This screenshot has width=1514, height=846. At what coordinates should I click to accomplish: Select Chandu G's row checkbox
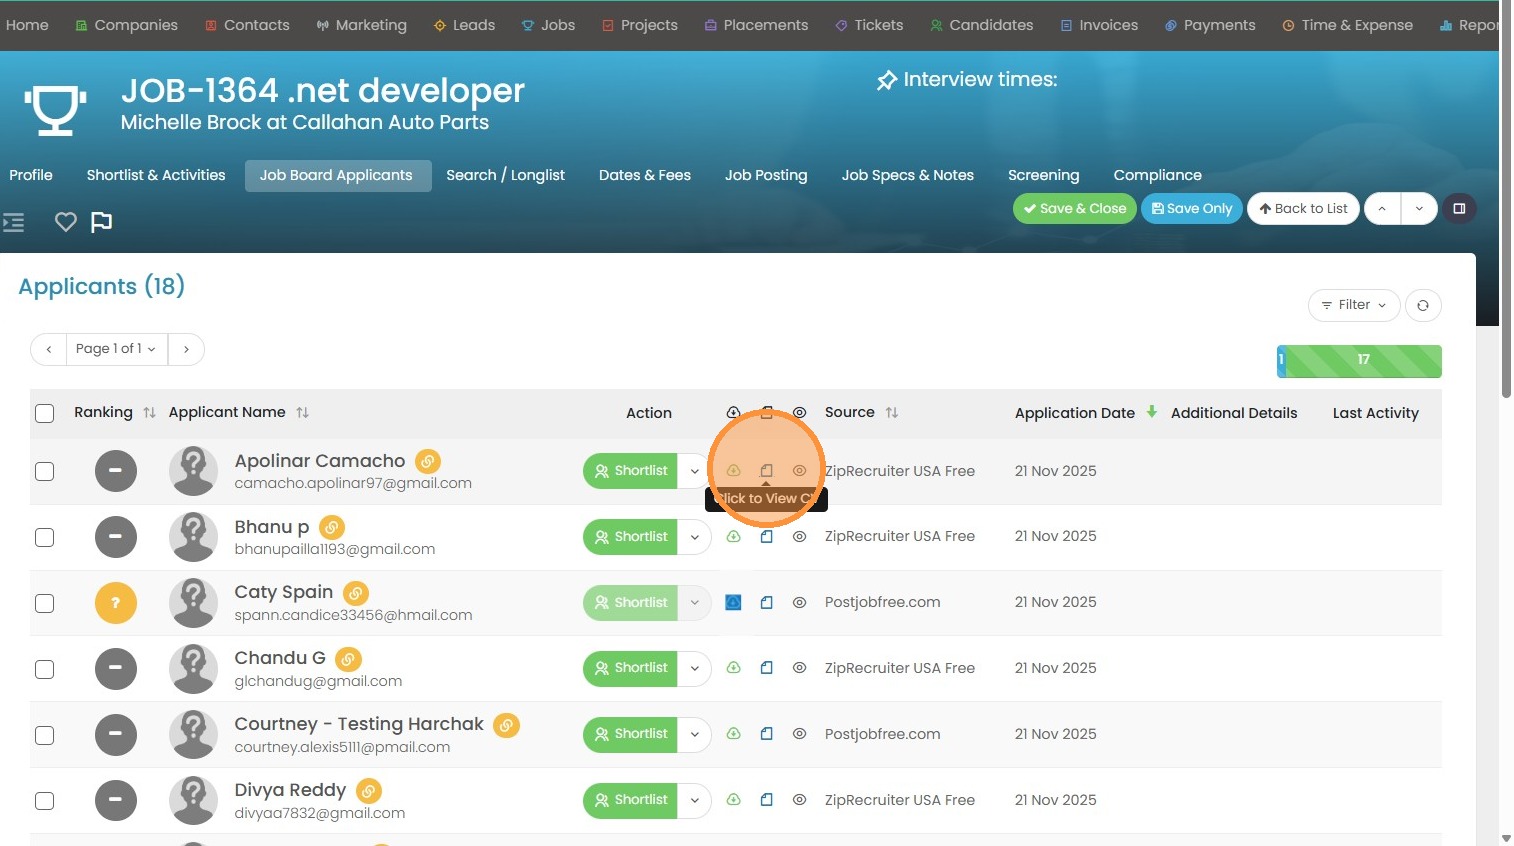(45, 669)
